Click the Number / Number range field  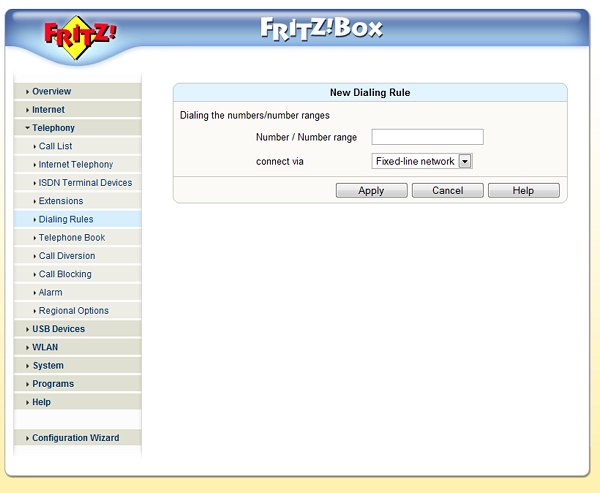(x=427, y=137)
